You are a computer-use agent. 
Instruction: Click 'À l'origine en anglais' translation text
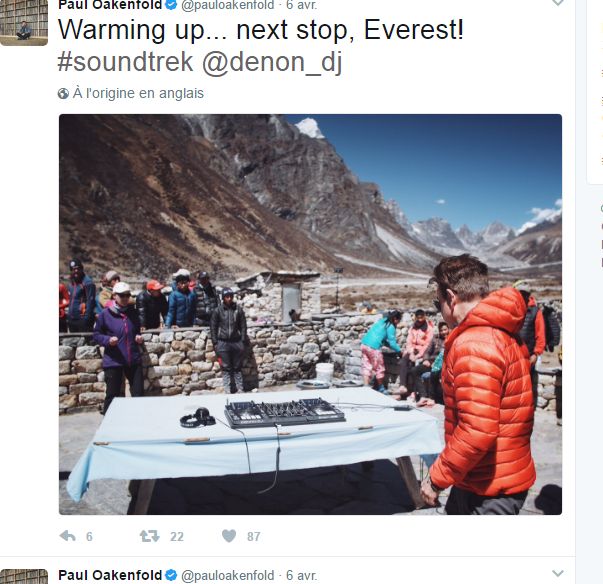click(x=138, y=93)
